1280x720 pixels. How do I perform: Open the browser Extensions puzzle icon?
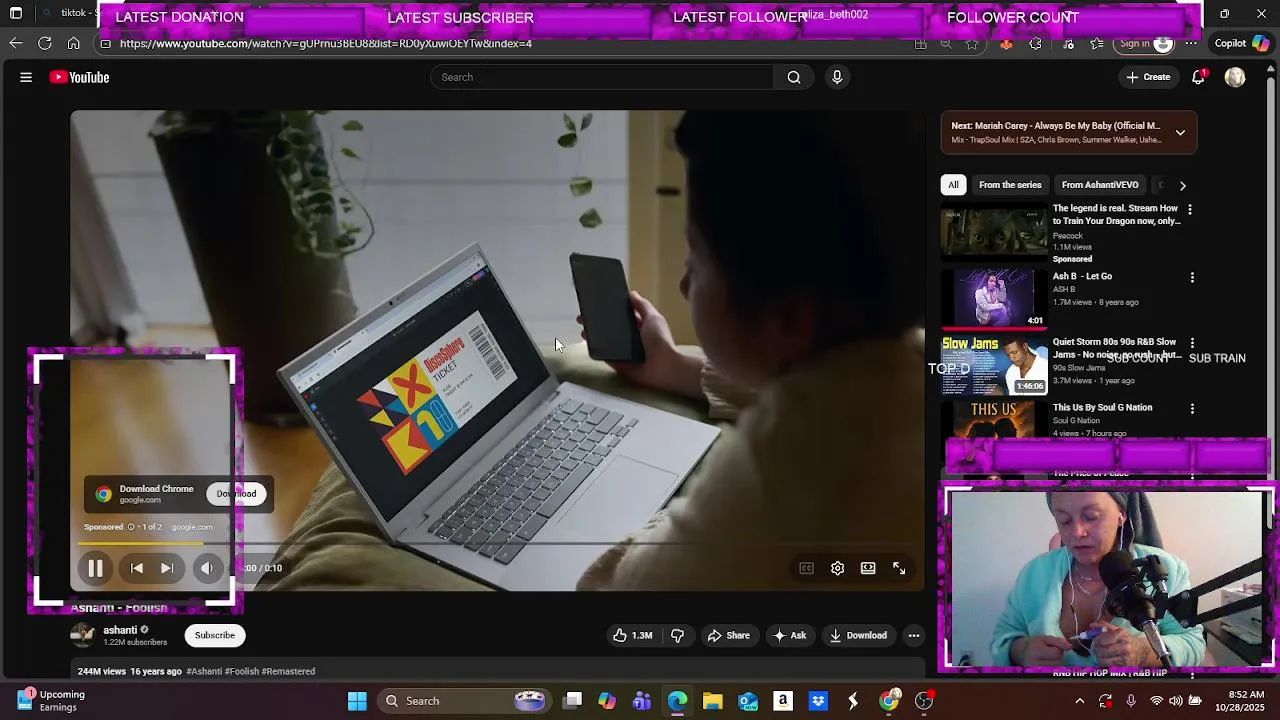[1035, 44]
